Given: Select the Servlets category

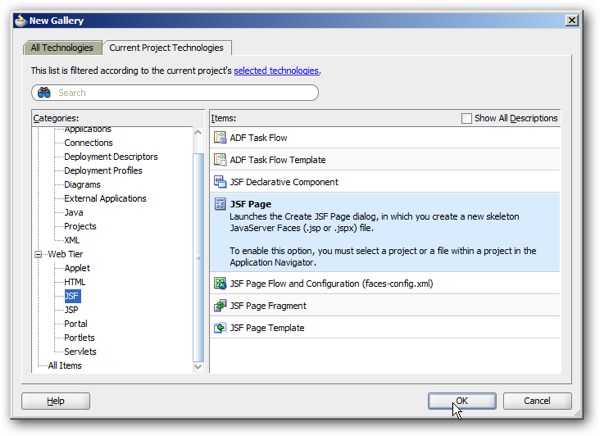Looking at the screenshot, I should [x=80, y=351].
